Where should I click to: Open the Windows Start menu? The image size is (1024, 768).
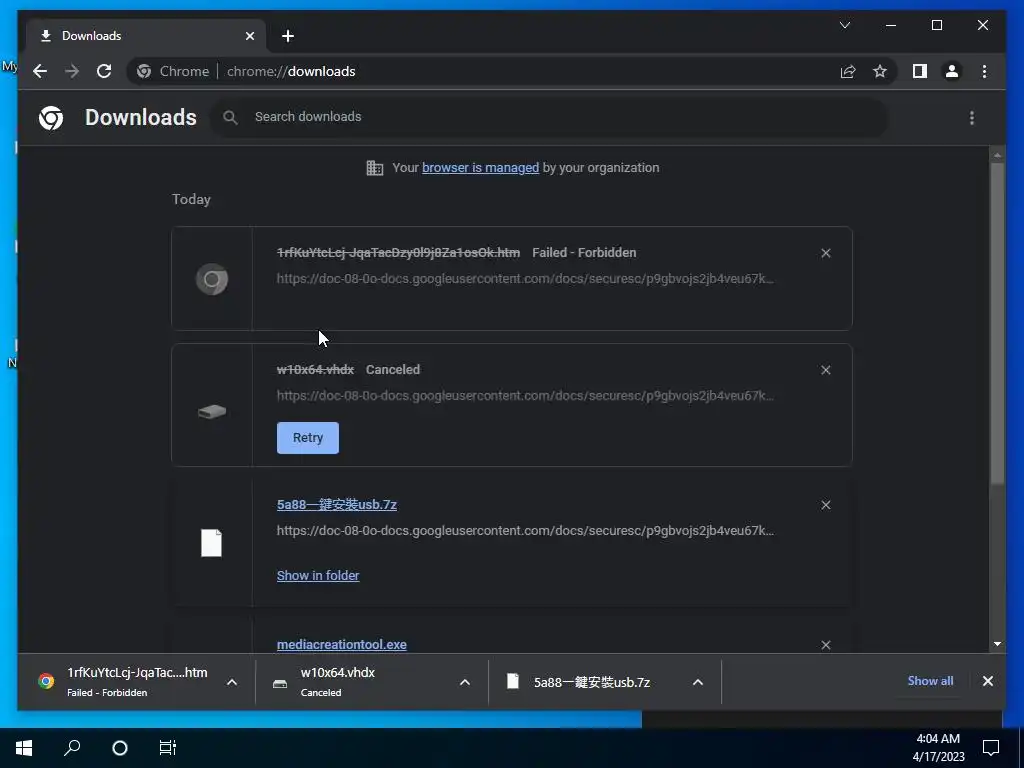[24, 748]
